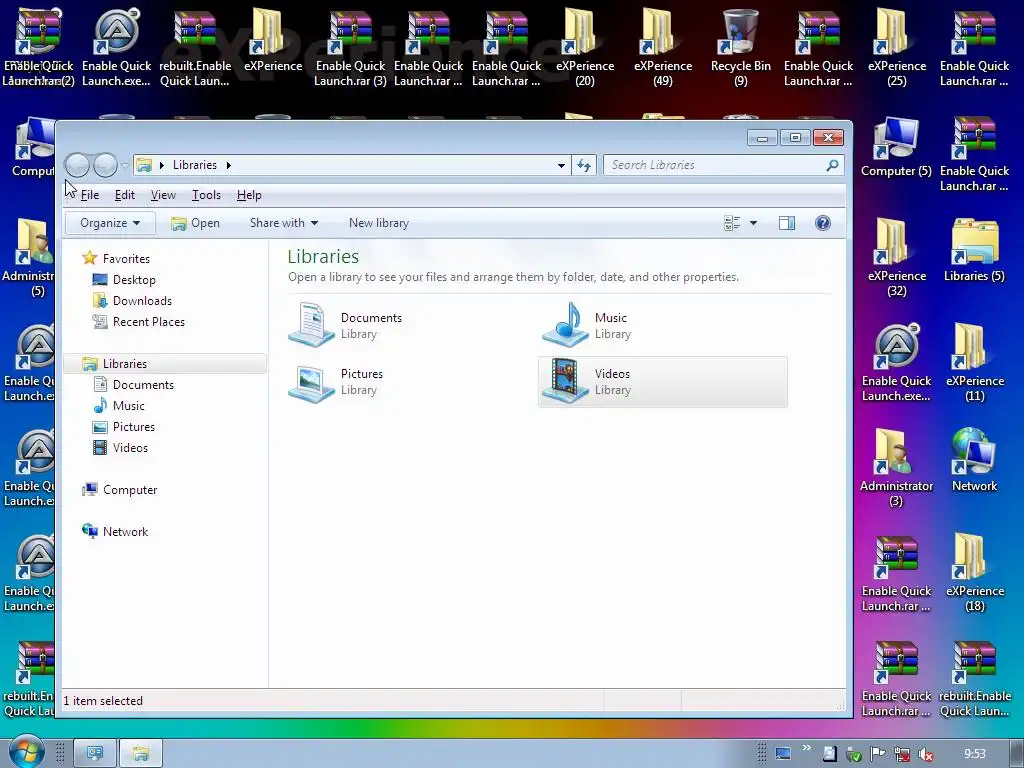The image size is (1024, 768).
Task: Select Favorites in navigation pane
Action: point(126,259)
